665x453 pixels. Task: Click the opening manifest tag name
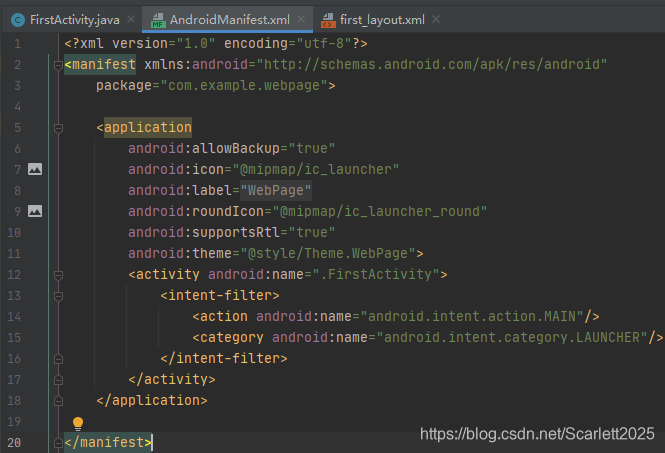point(103,64)
